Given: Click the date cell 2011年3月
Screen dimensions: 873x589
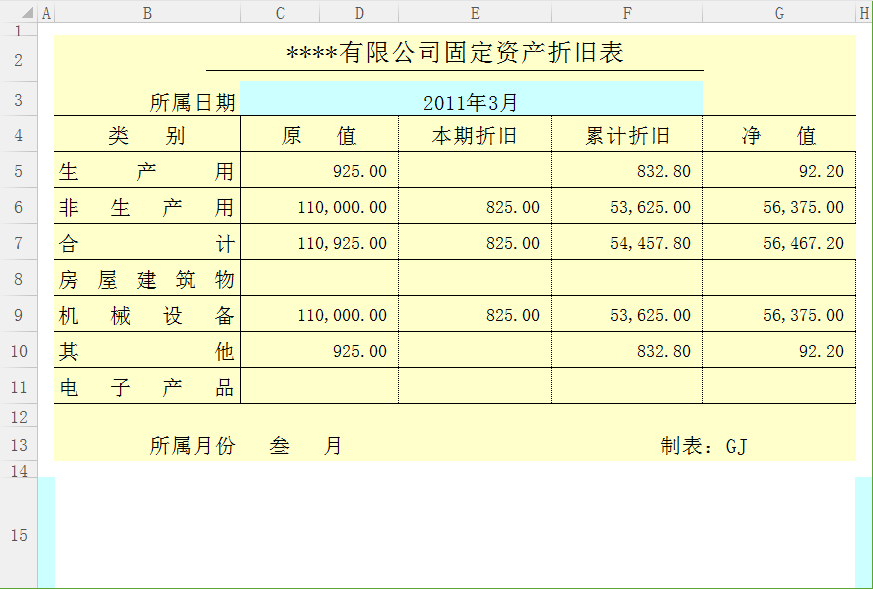Looking at the screenshot, I should pyautogui.click(x=470, y=102).
